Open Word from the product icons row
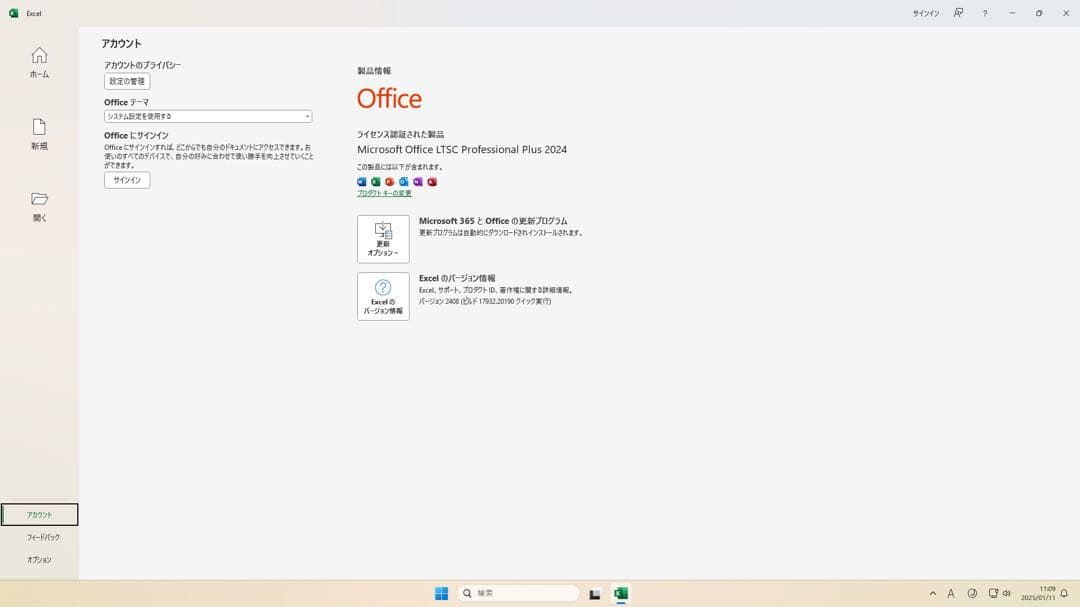Image resolution: width=1080 pixels, height=607 pixels. point(362,181)
